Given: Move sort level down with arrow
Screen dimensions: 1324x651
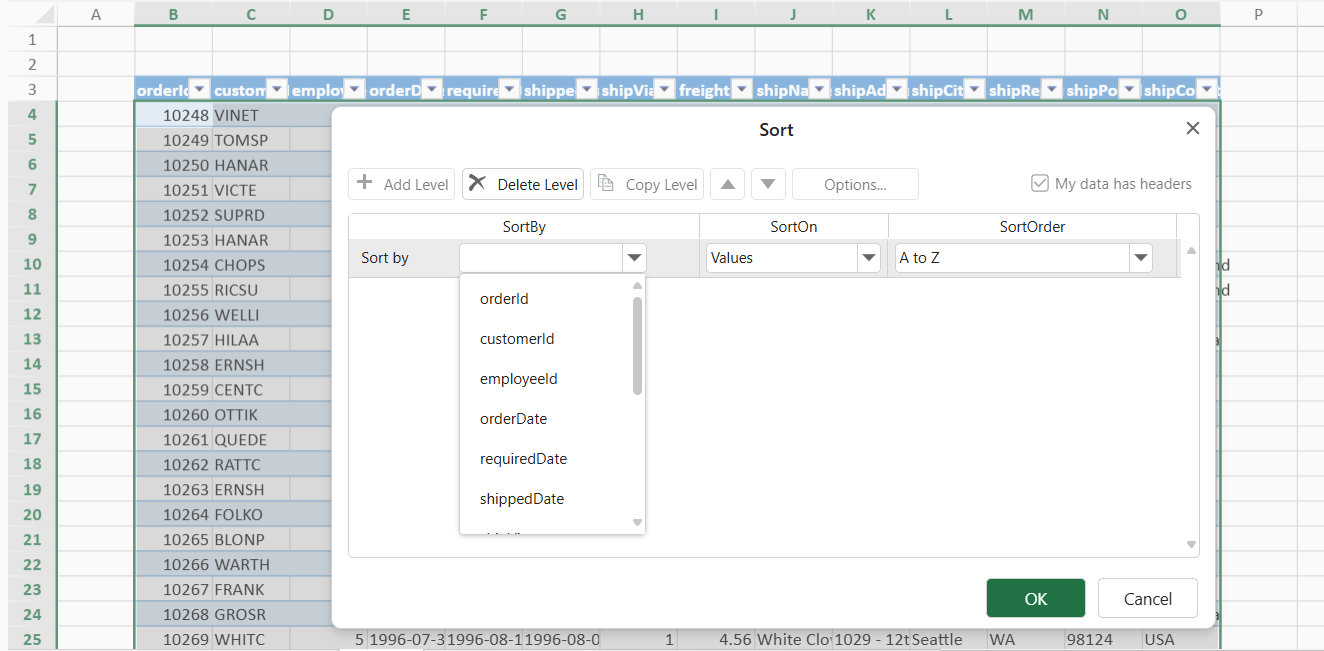Looking at the screenshot, I should click(x=767, y=184).
